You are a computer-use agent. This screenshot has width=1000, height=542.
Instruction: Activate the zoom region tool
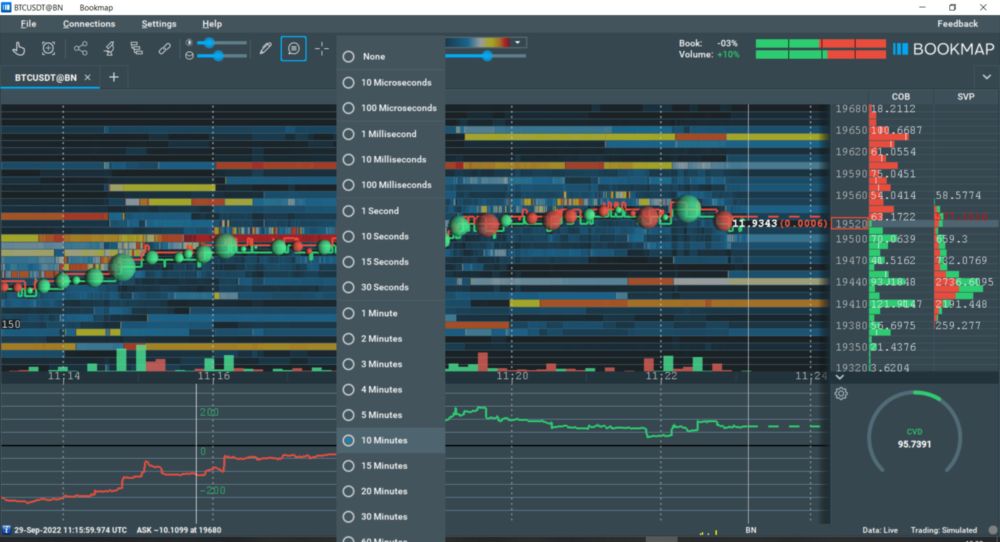[x=48, y=48]
